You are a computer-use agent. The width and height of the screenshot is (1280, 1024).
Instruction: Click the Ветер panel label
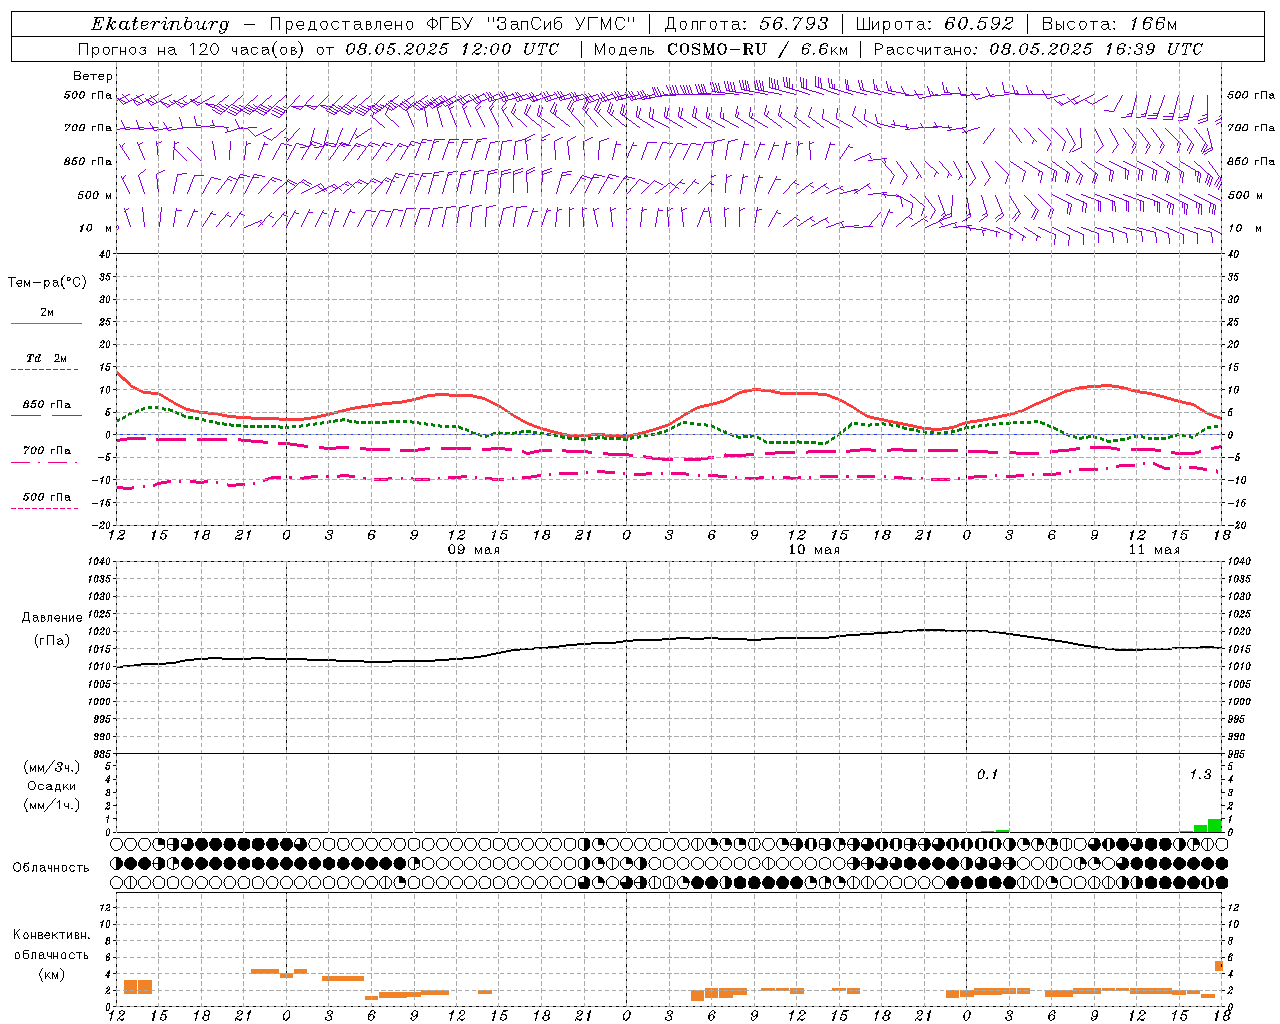point(93,76)
